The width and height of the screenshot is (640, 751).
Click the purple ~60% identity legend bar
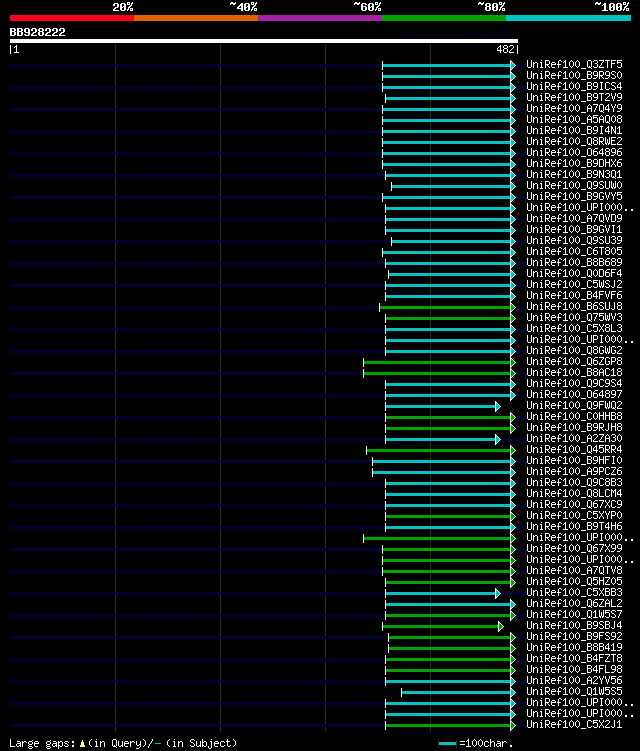[x=320, y=18]
